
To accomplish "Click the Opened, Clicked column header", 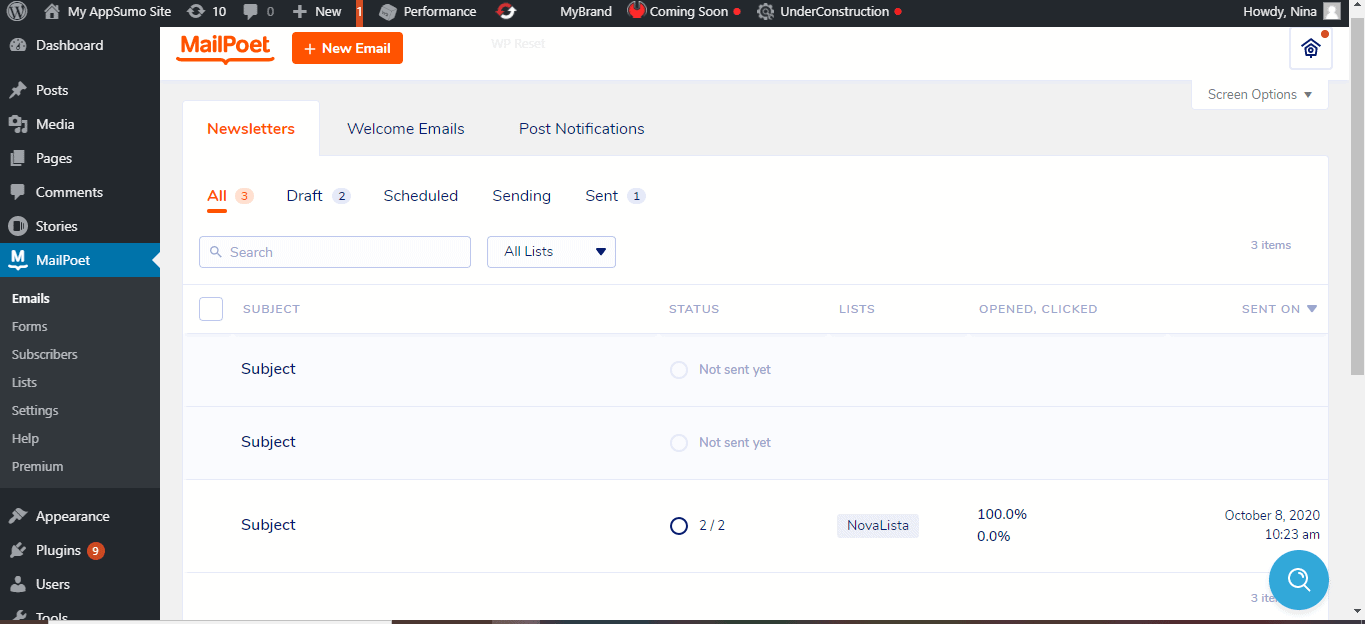I will (1038, 309).
